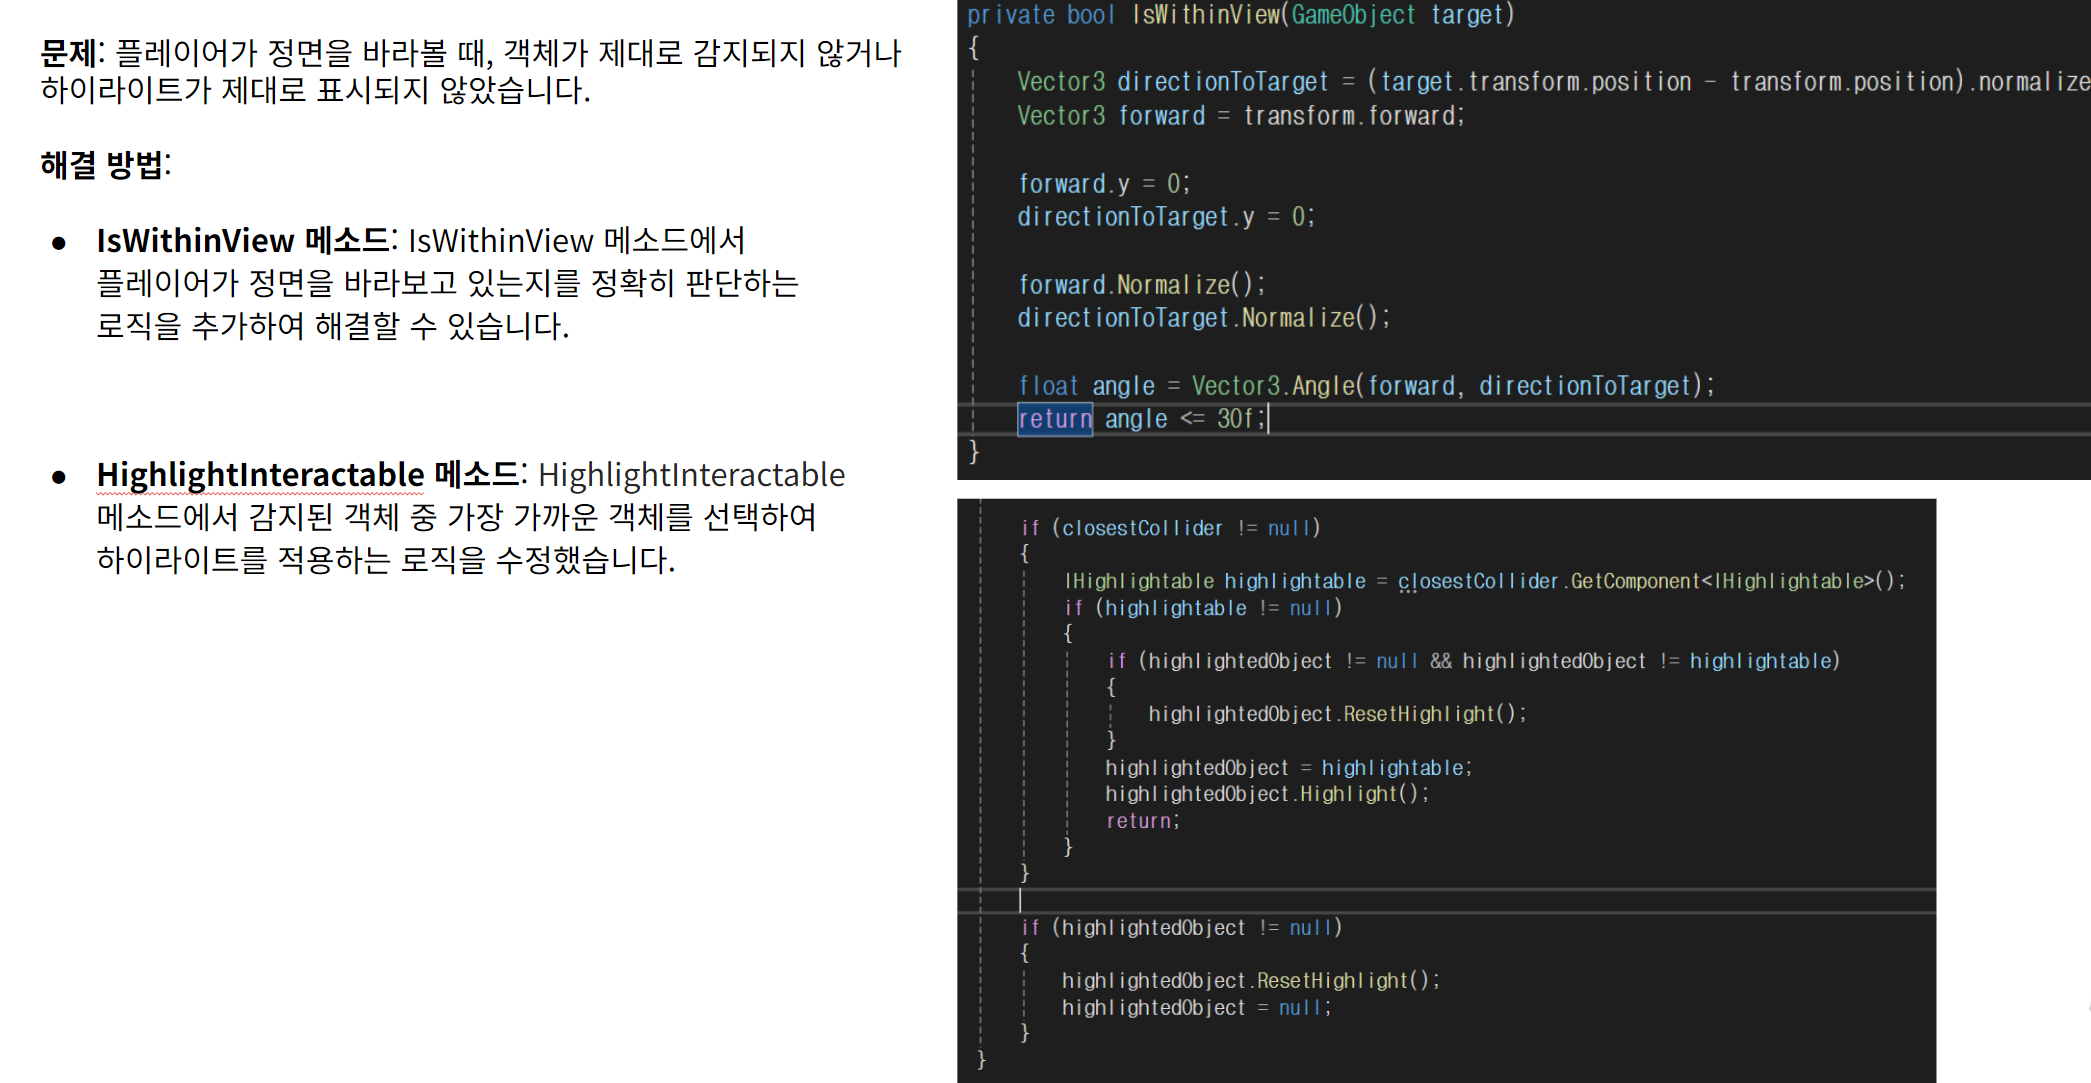Click the 'return;' statement in the lower code

tap(1142, 821)
